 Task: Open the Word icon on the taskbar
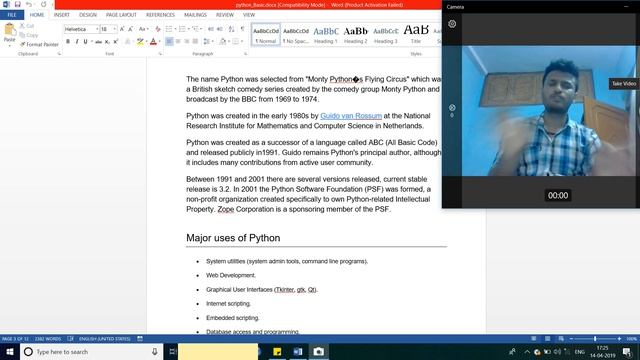coord(298,352)
